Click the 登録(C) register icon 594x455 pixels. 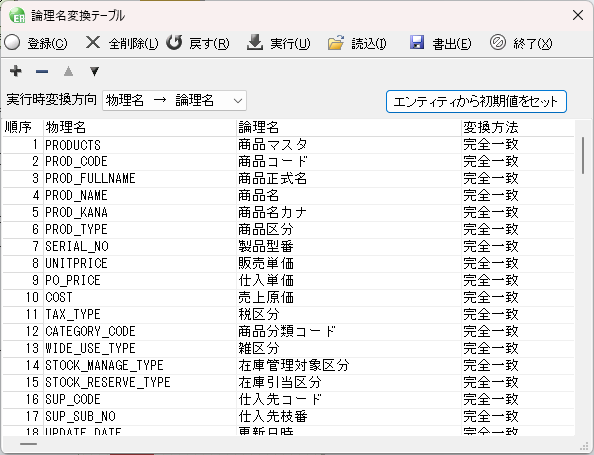[x=12, y=42]
